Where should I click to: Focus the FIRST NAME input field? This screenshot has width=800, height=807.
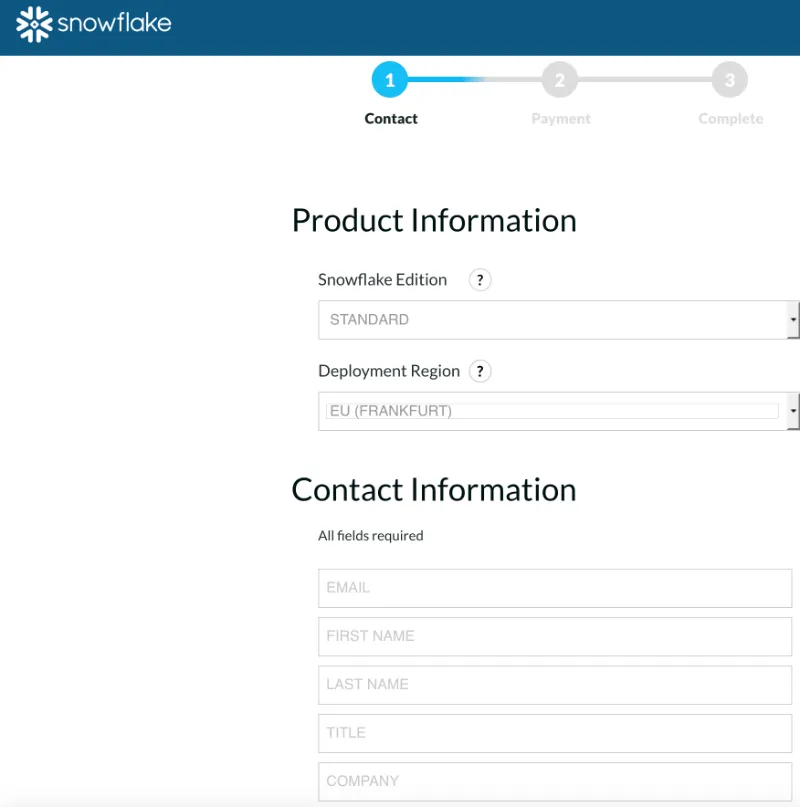tap(555, 636)
